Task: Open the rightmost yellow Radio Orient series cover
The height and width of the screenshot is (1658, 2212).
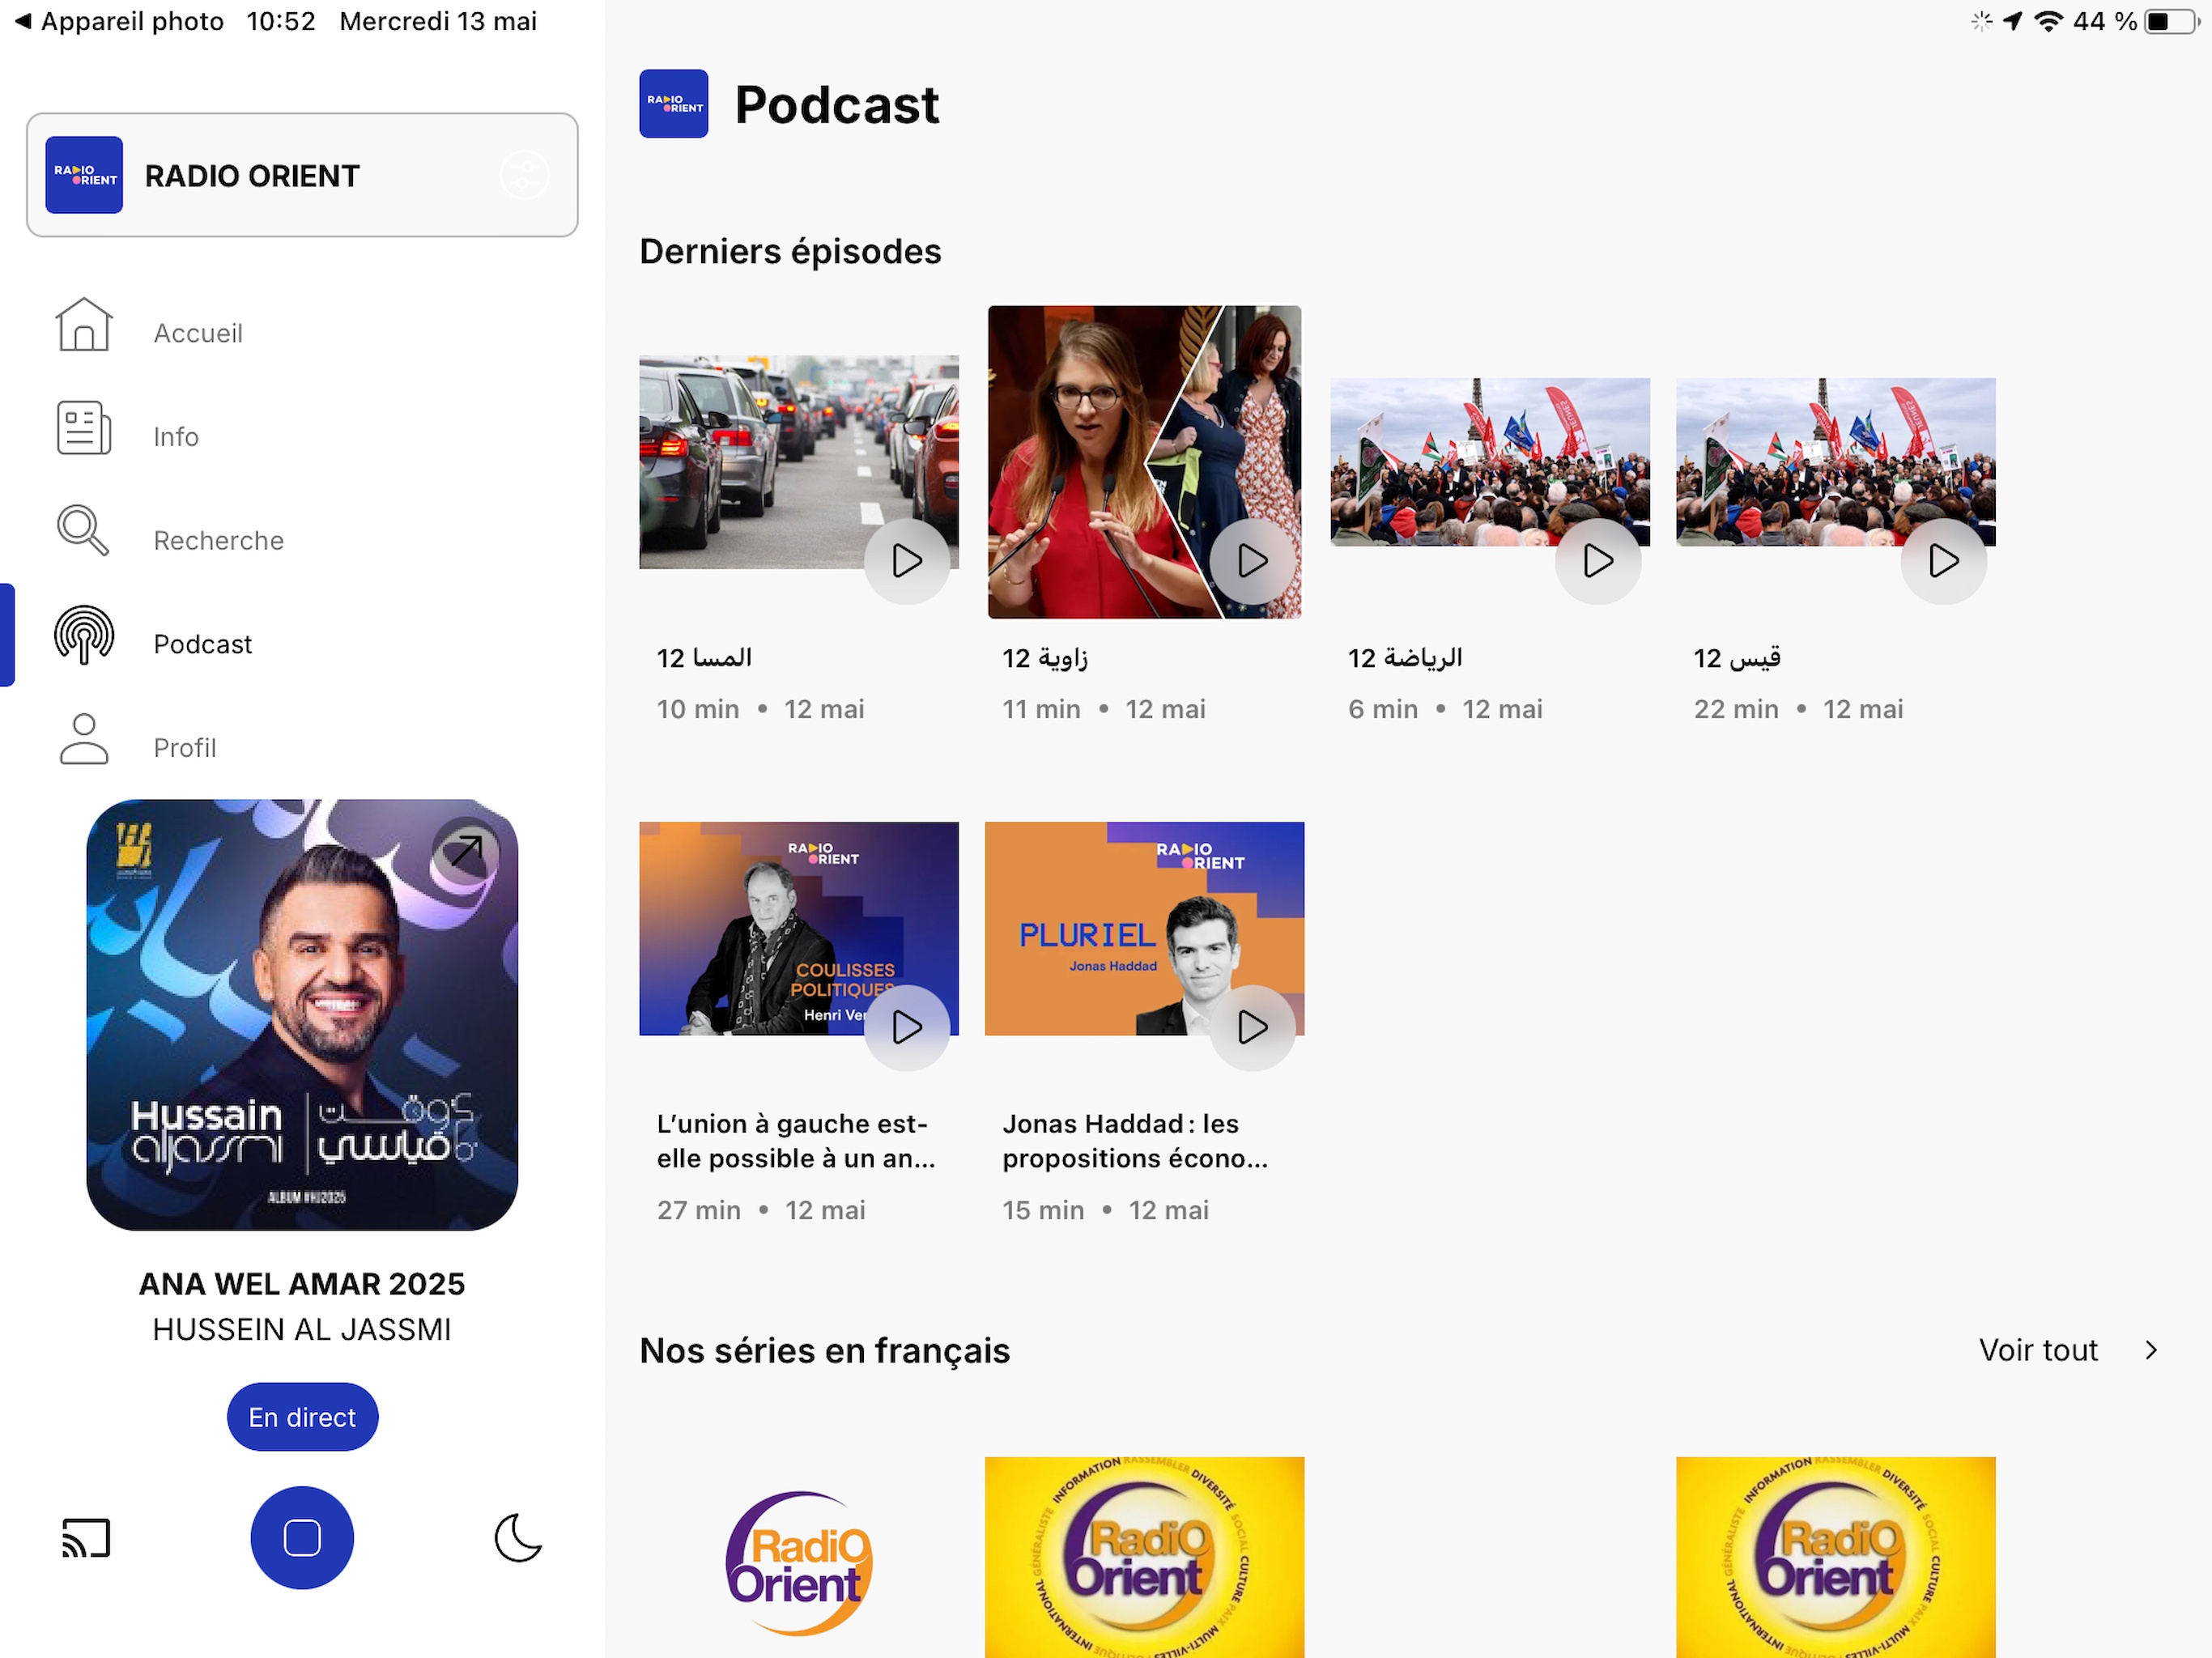Action: (1836, 1558)
